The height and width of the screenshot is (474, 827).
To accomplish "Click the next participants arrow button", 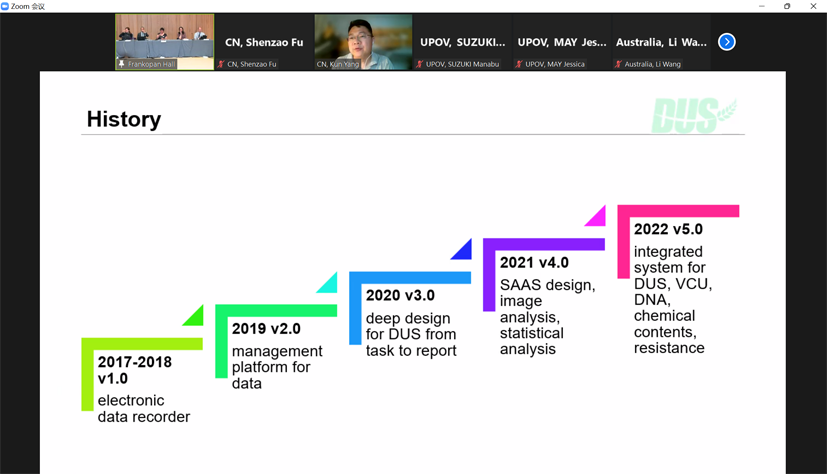I will pyautogui.click(x=727, y=42).
